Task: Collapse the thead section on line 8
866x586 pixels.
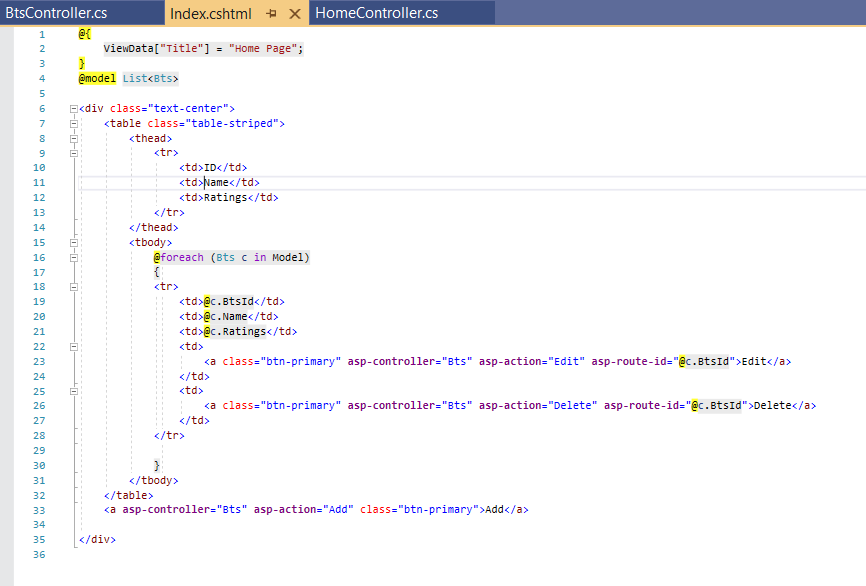Action: (x=74, y=138)
